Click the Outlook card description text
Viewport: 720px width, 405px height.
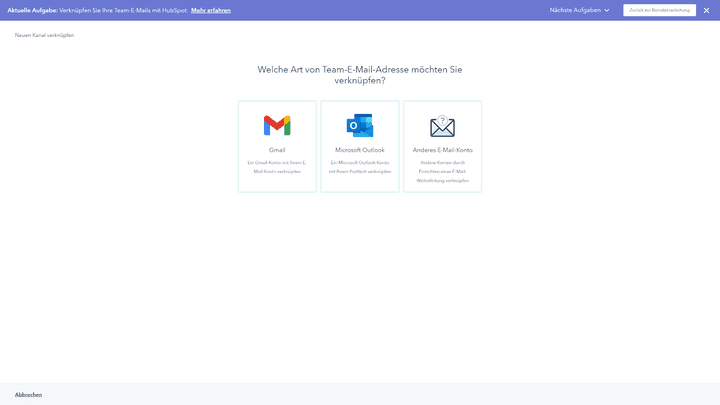(x=360, y=167)
